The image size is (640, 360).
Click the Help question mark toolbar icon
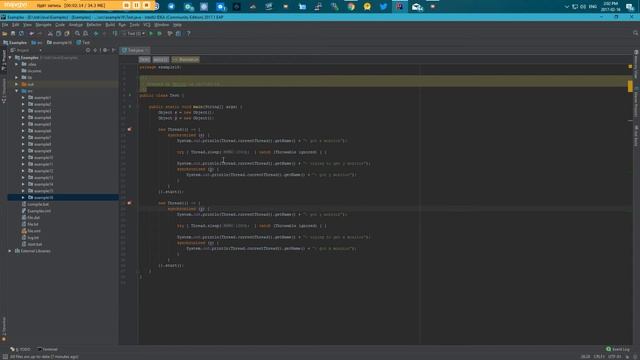click(188, 33)
